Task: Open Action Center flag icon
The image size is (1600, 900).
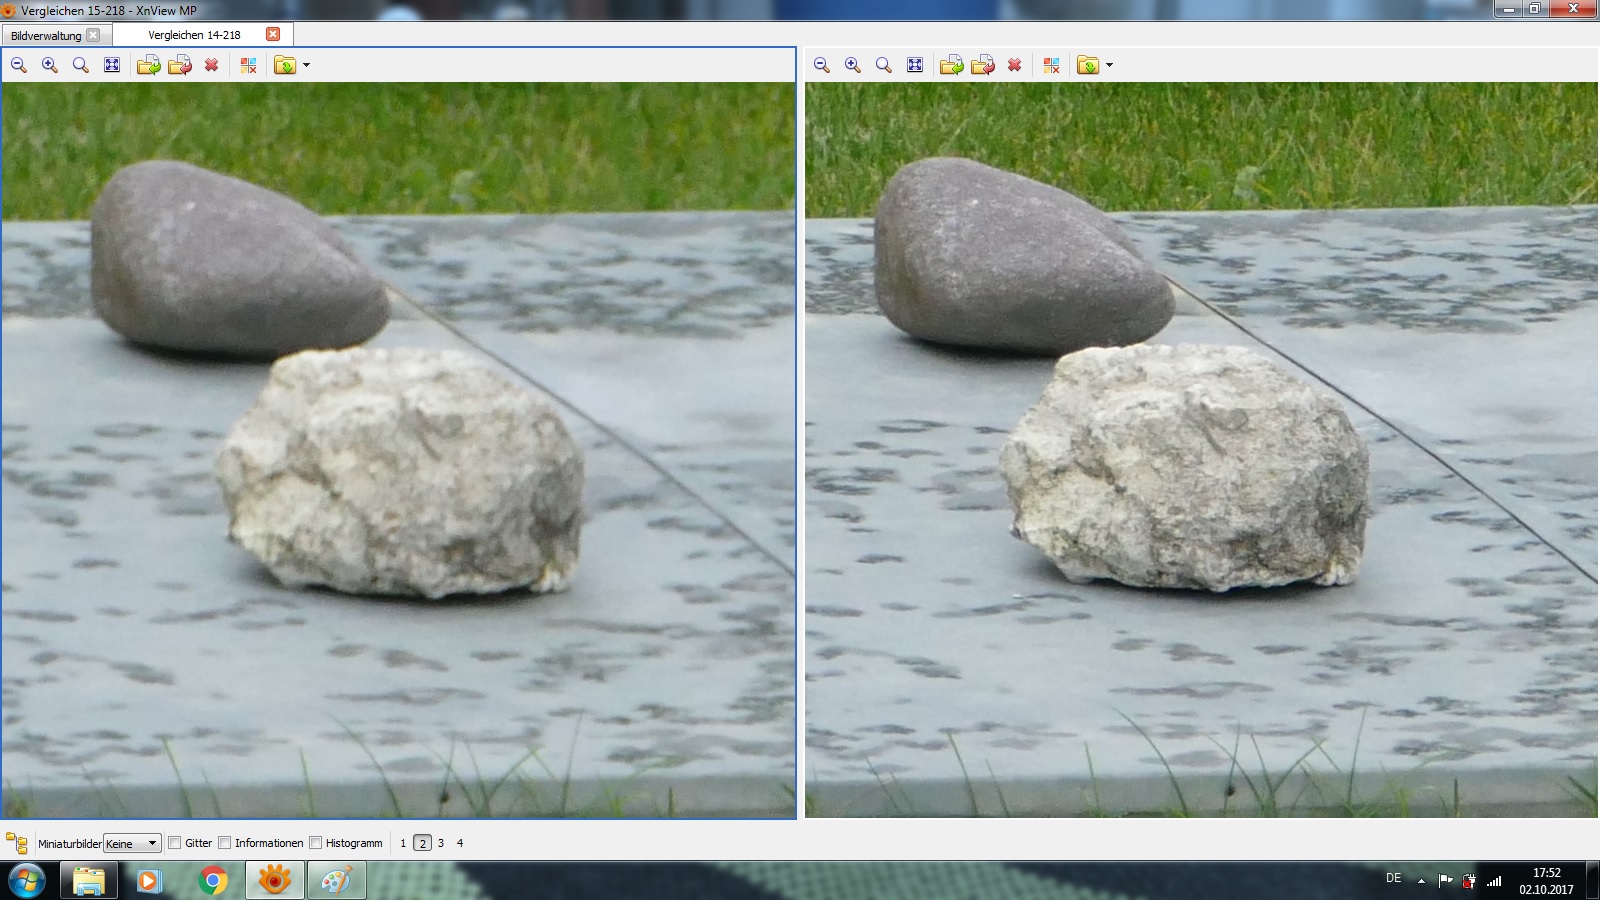Action: tap(1445, 881)
